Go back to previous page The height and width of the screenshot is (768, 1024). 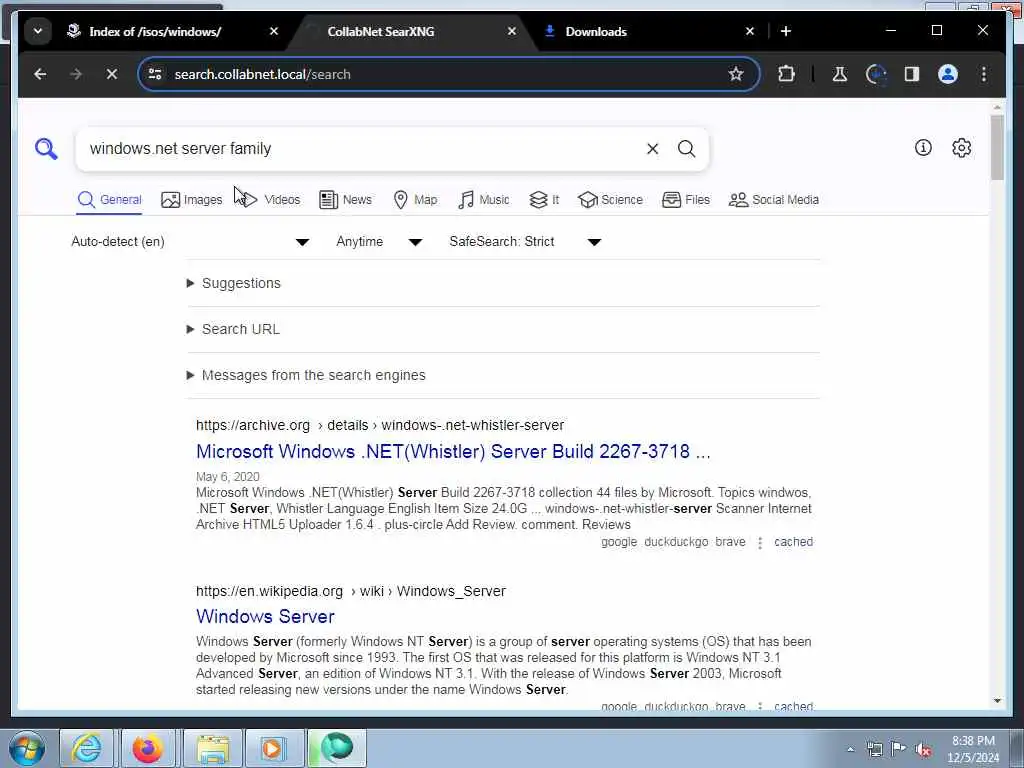click(40, 74)
